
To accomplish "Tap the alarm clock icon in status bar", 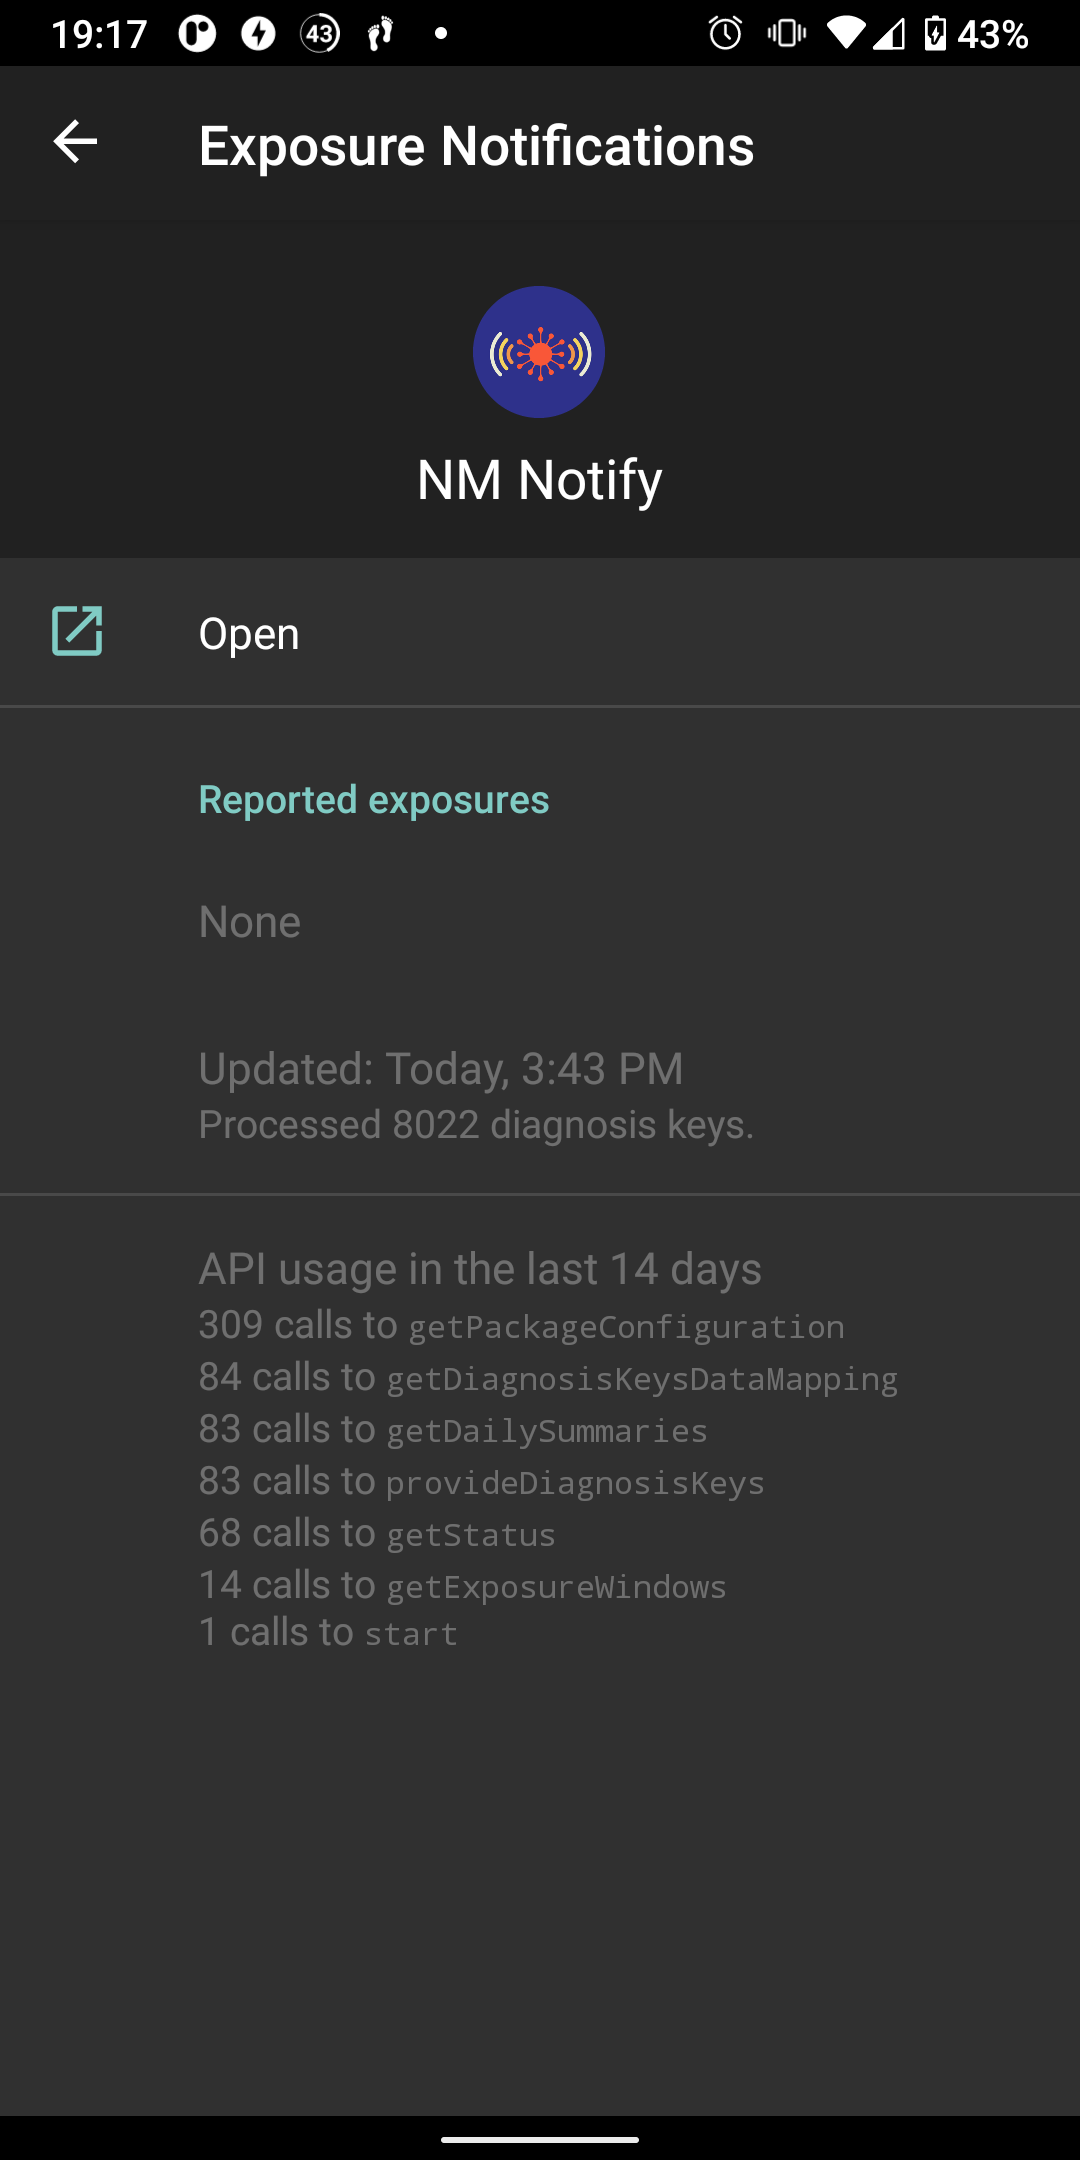I will pos(724,33).
